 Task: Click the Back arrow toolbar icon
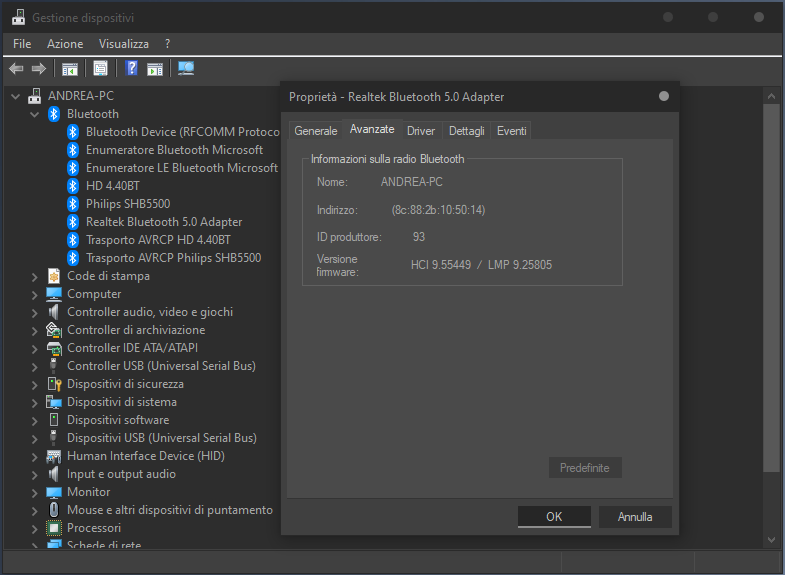click(x=16, y=68)
